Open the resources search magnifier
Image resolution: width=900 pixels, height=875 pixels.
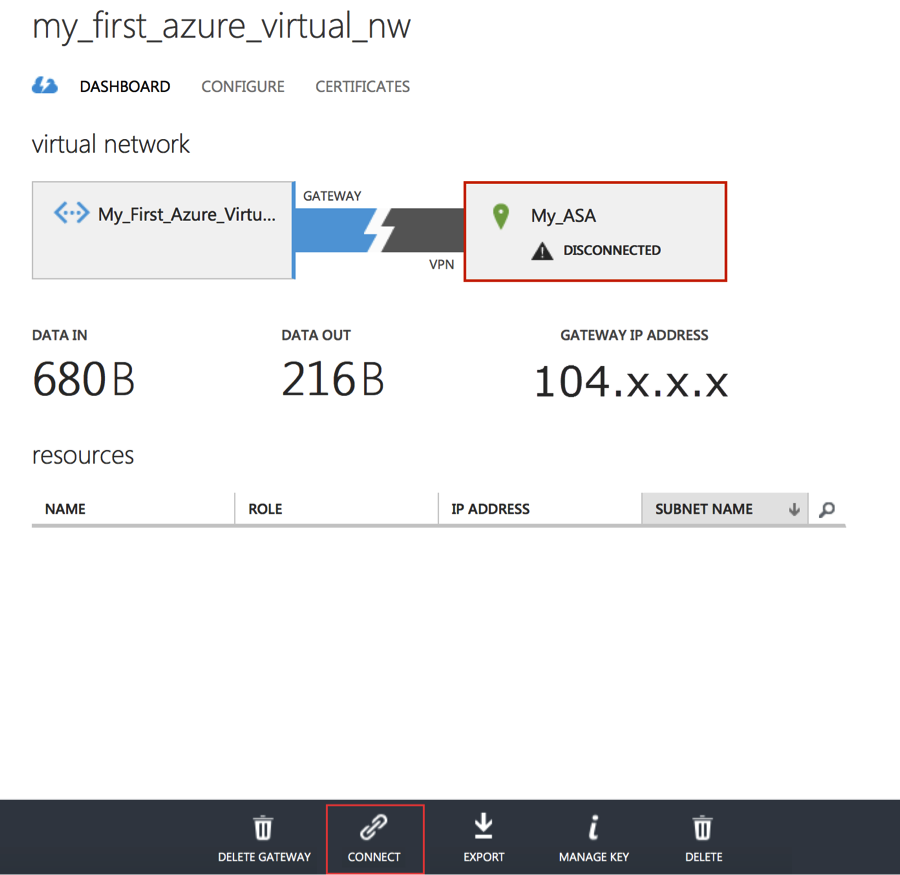pos(827,509)
